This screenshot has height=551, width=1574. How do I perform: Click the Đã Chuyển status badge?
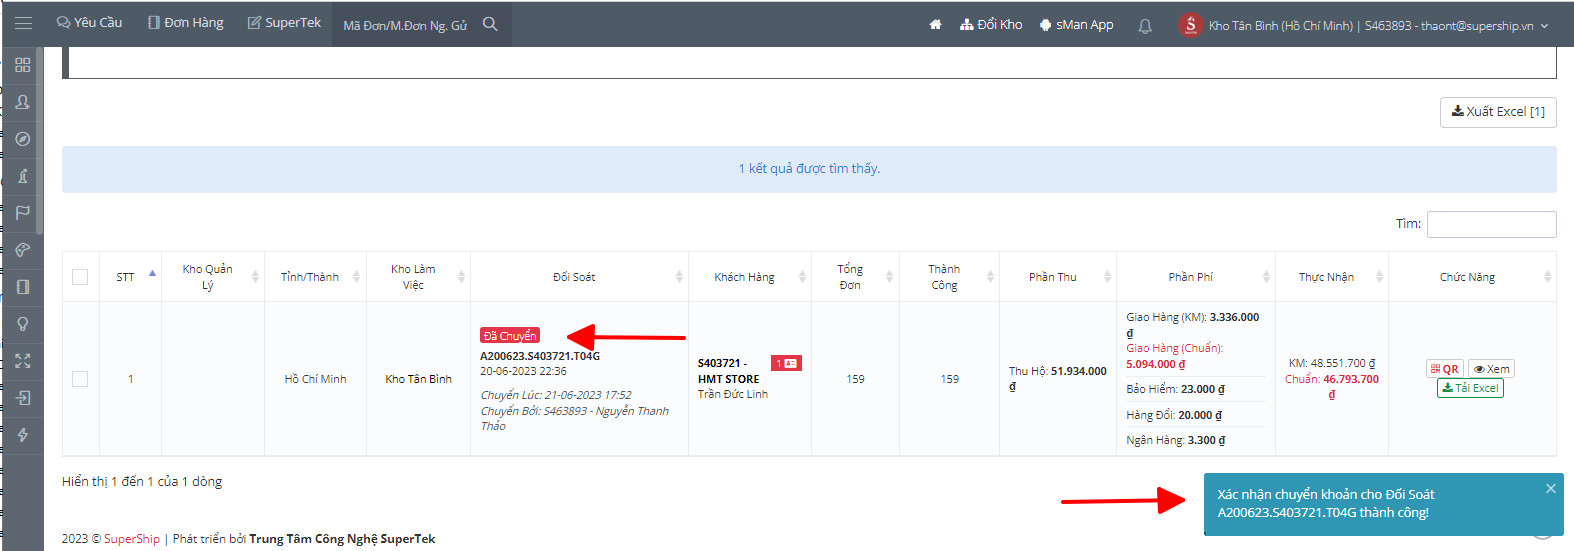510,336
